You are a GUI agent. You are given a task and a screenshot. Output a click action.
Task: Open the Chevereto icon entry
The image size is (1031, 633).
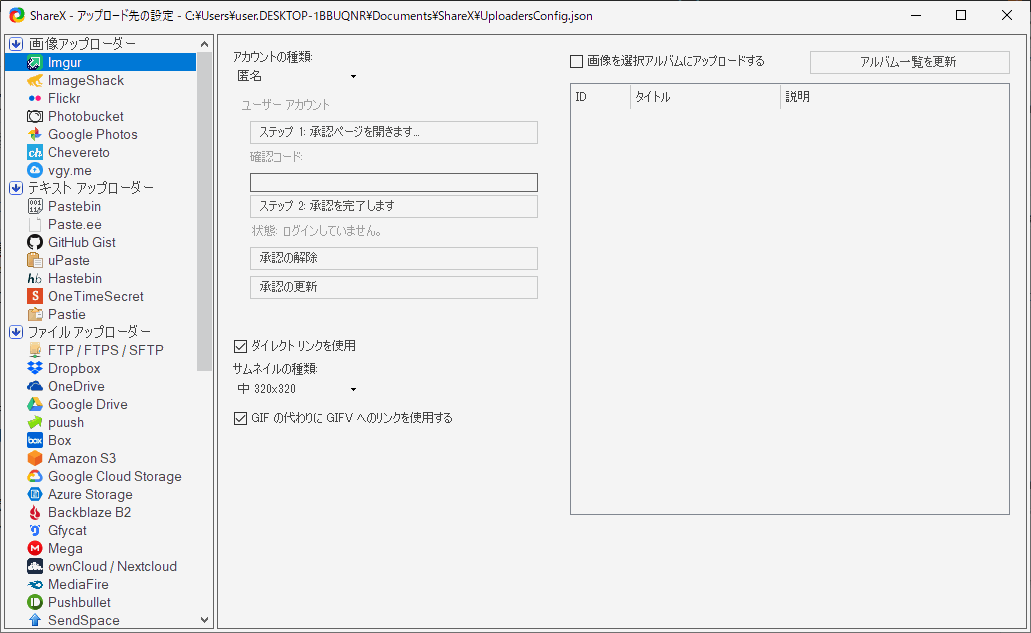point(35,152)
